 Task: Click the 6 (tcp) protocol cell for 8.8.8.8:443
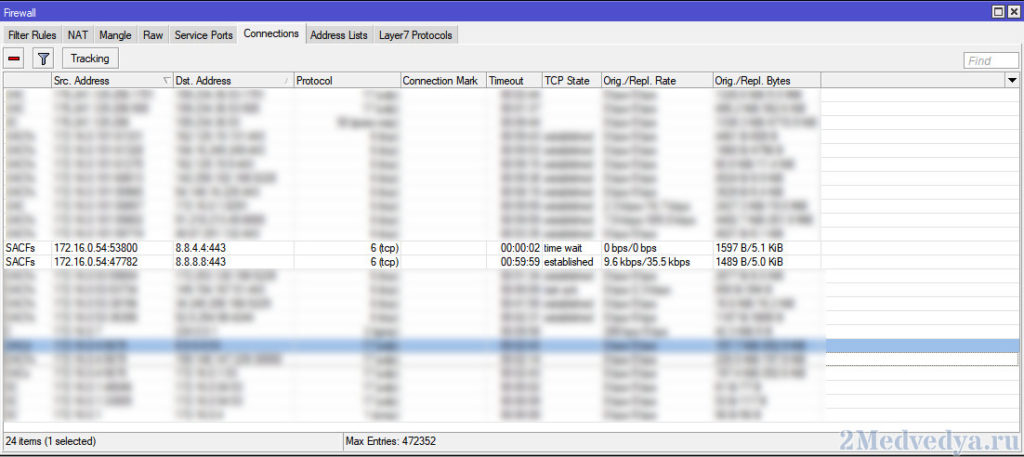point(384,262)
